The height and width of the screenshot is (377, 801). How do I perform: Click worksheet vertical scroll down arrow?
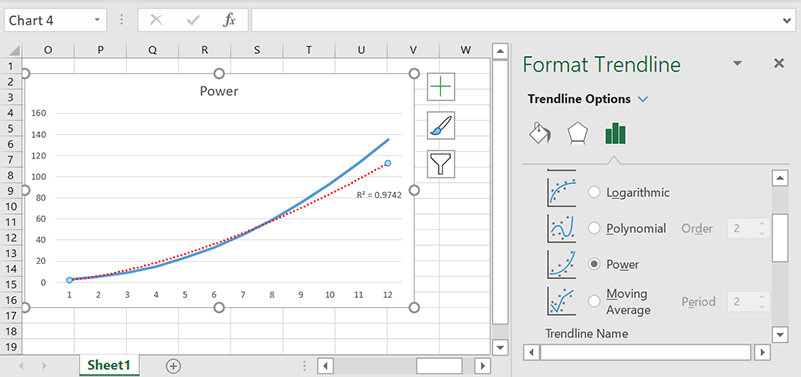pyautogui.click(x=500, y=347)
